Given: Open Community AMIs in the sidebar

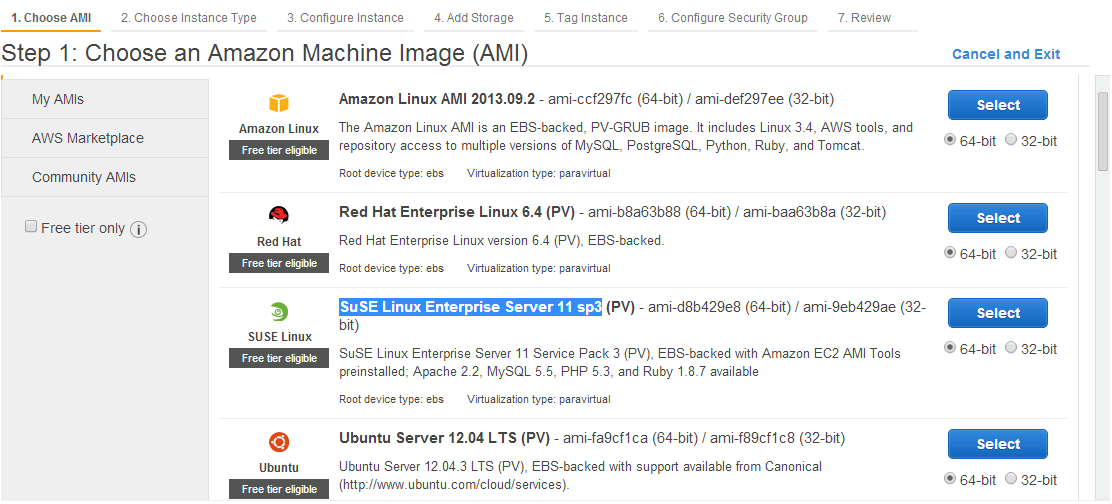Looking at the screenshot, I should coord(105,177).
